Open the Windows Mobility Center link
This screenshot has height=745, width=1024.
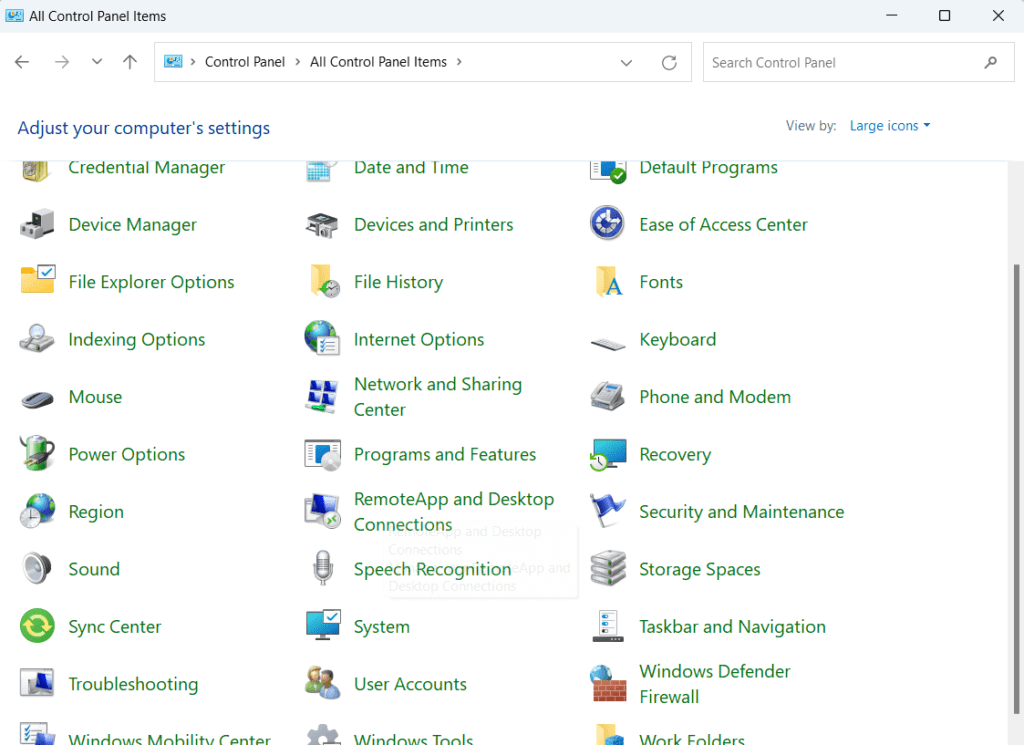(169, 738)
